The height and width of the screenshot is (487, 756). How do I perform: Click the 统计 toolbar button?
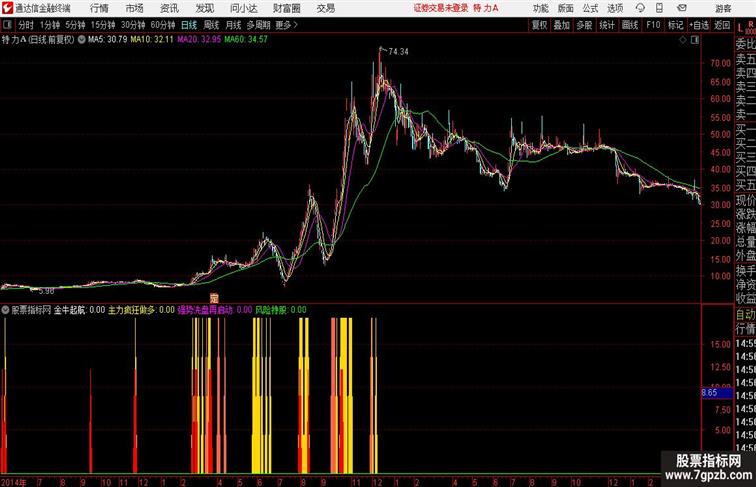tap(607, 25)
